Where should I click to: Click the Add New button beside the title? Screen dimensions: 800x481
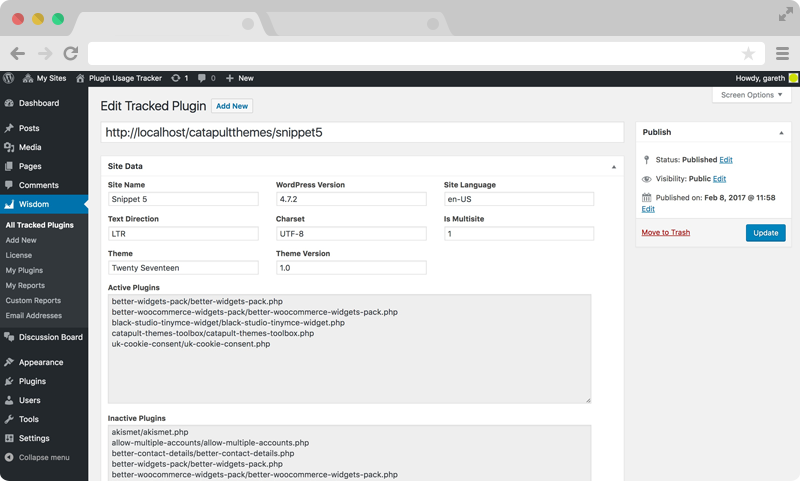pyautogui.click(x=232, y=106)
